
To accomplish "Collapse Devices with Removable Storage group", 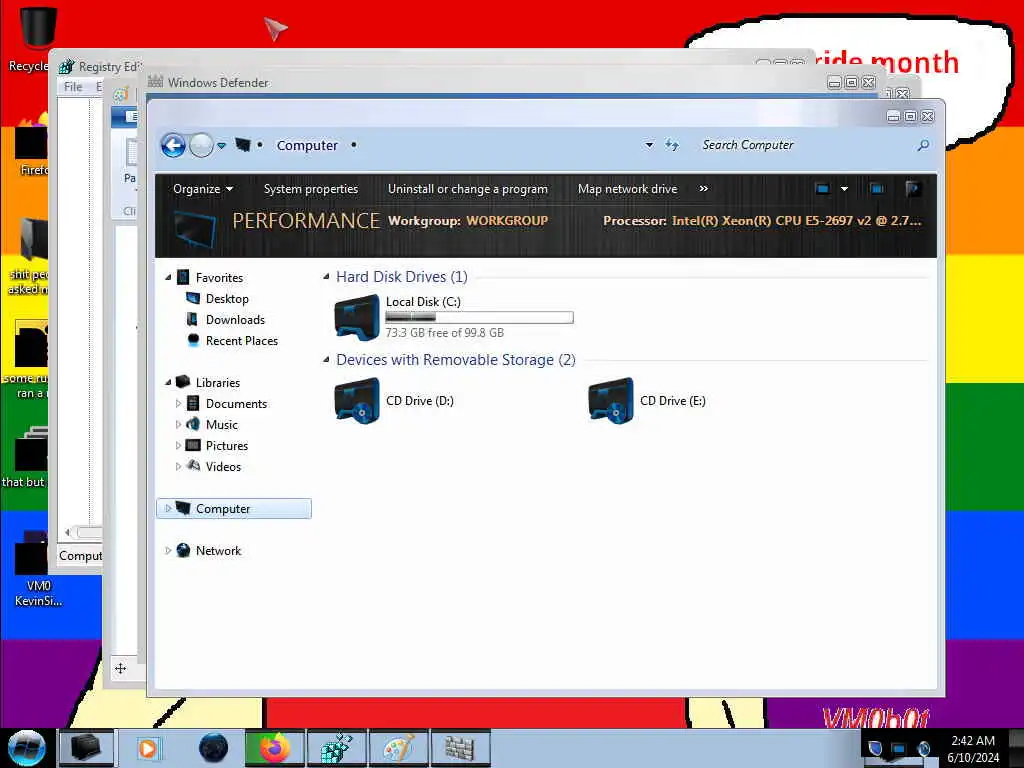I will pyautogui.click(x=326, y=359).
